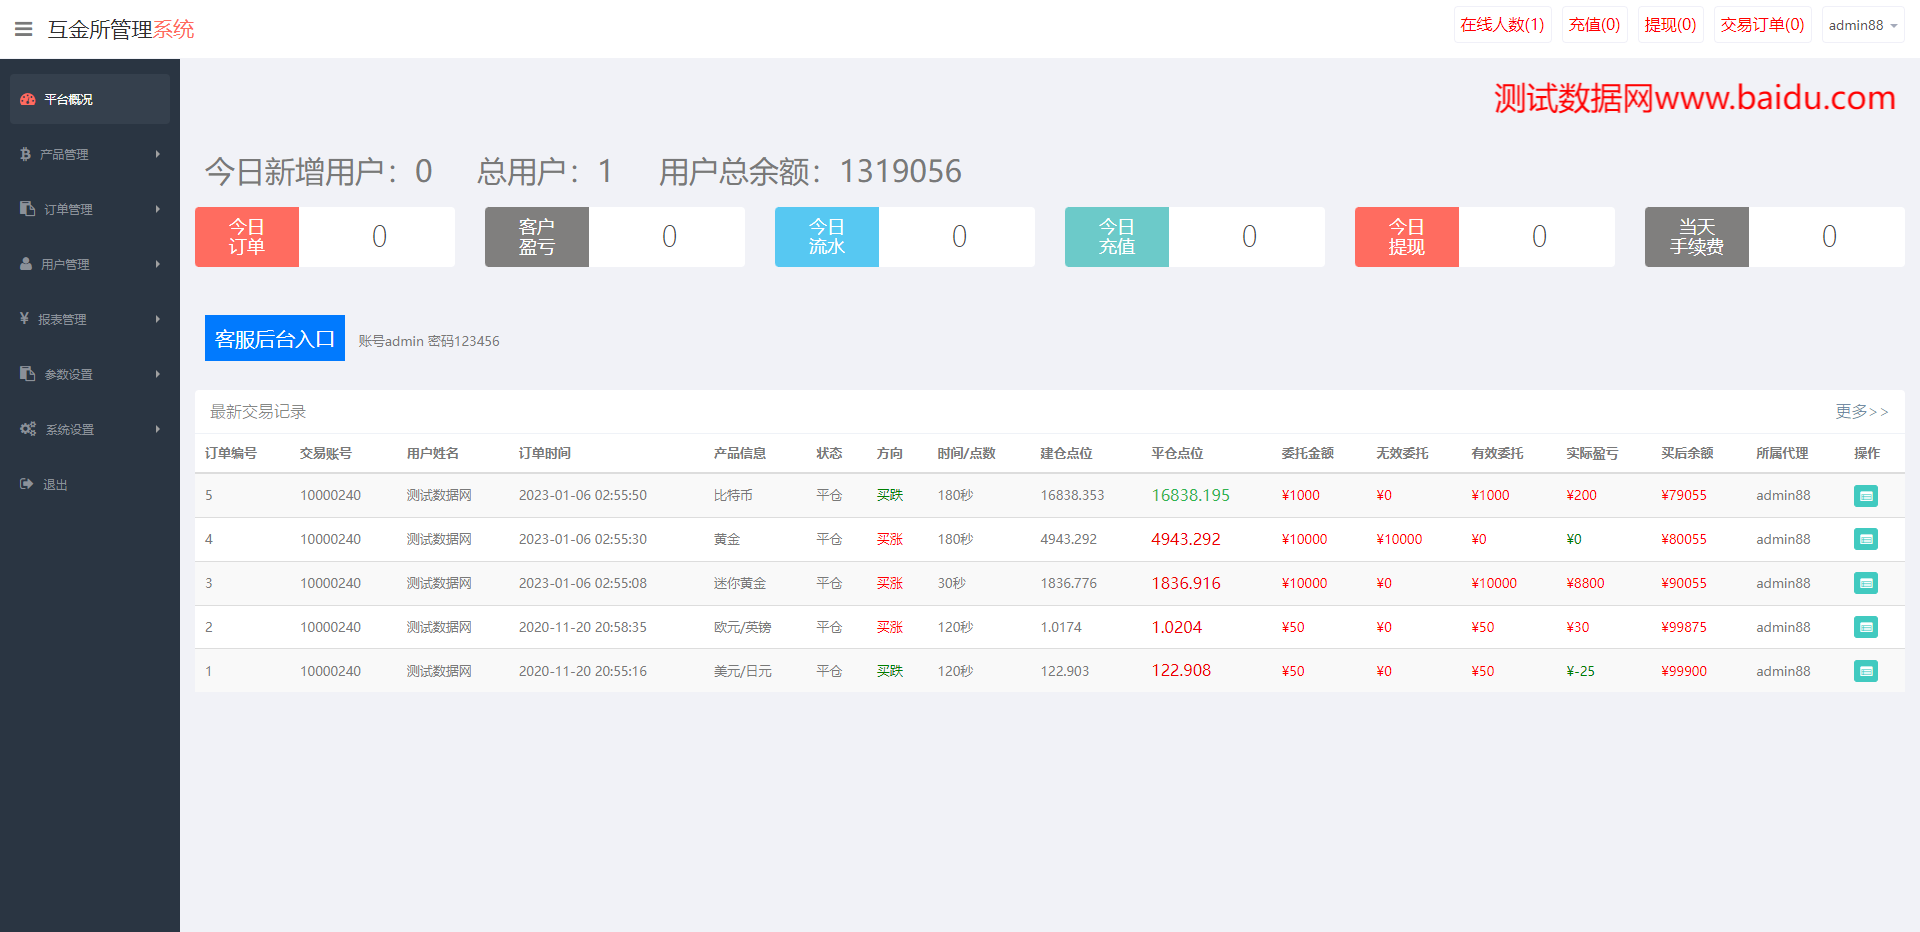
Task: Click the 平台概况 dashboard icon in sidebar
Action: pyautogui.click(x=28, y=99)
